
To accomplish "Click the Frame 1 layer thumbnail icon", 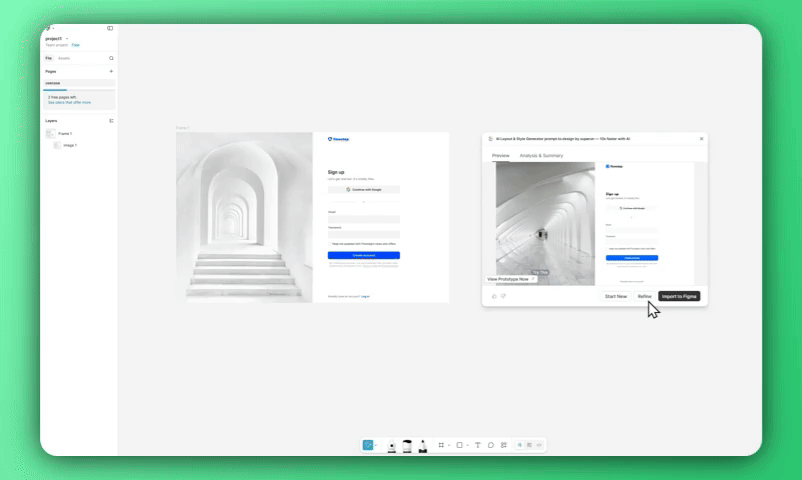I will 50,134.
